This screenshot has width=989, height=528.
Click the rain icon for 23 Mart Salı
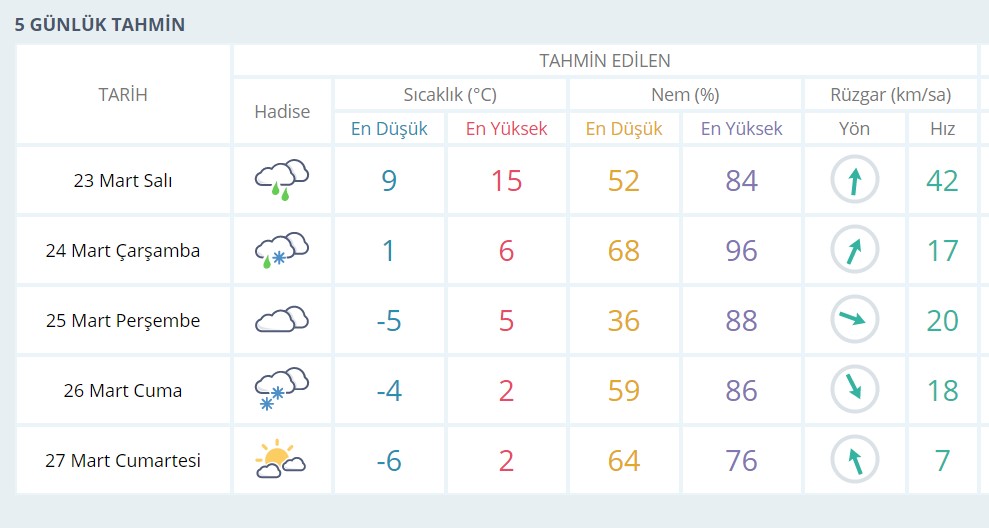point(282,180)
